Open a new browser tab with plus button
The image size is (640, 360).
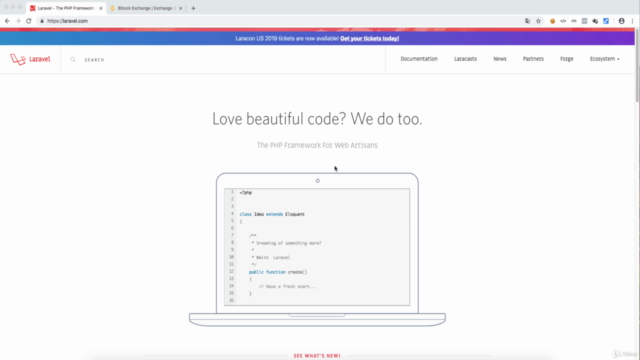[x=193, y=8]
